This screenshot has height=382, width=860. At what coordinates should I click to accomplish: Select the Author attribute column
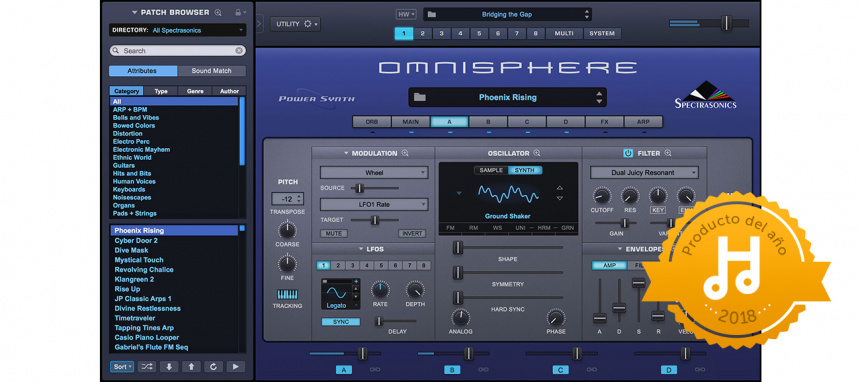pyautogui.click(x=229, y=91)
